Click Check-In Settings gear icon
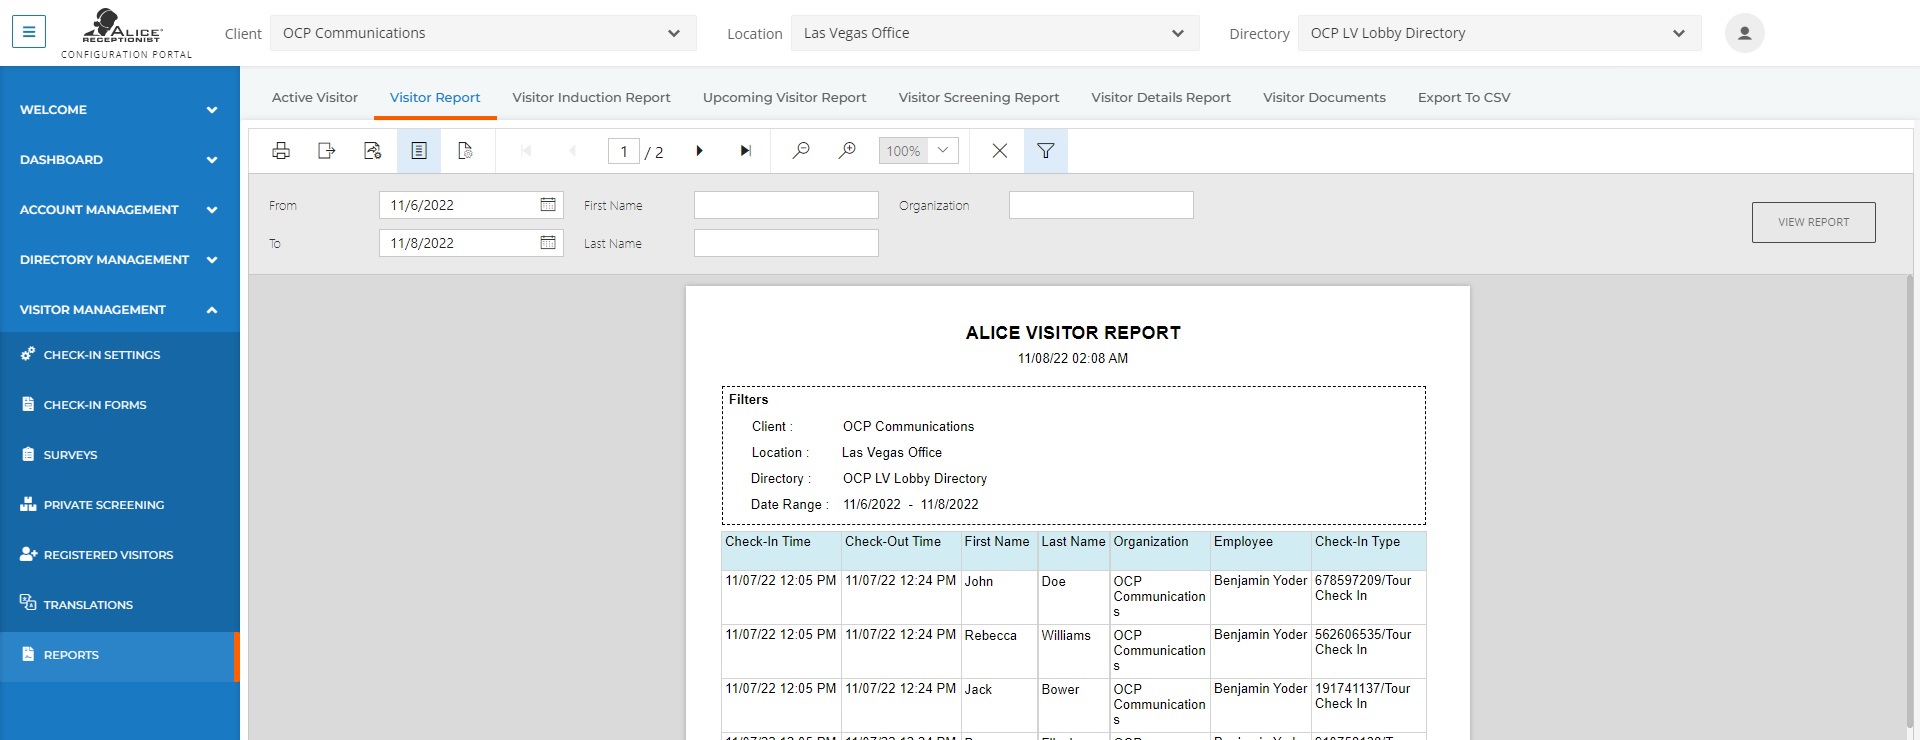 tap(28, 354)
